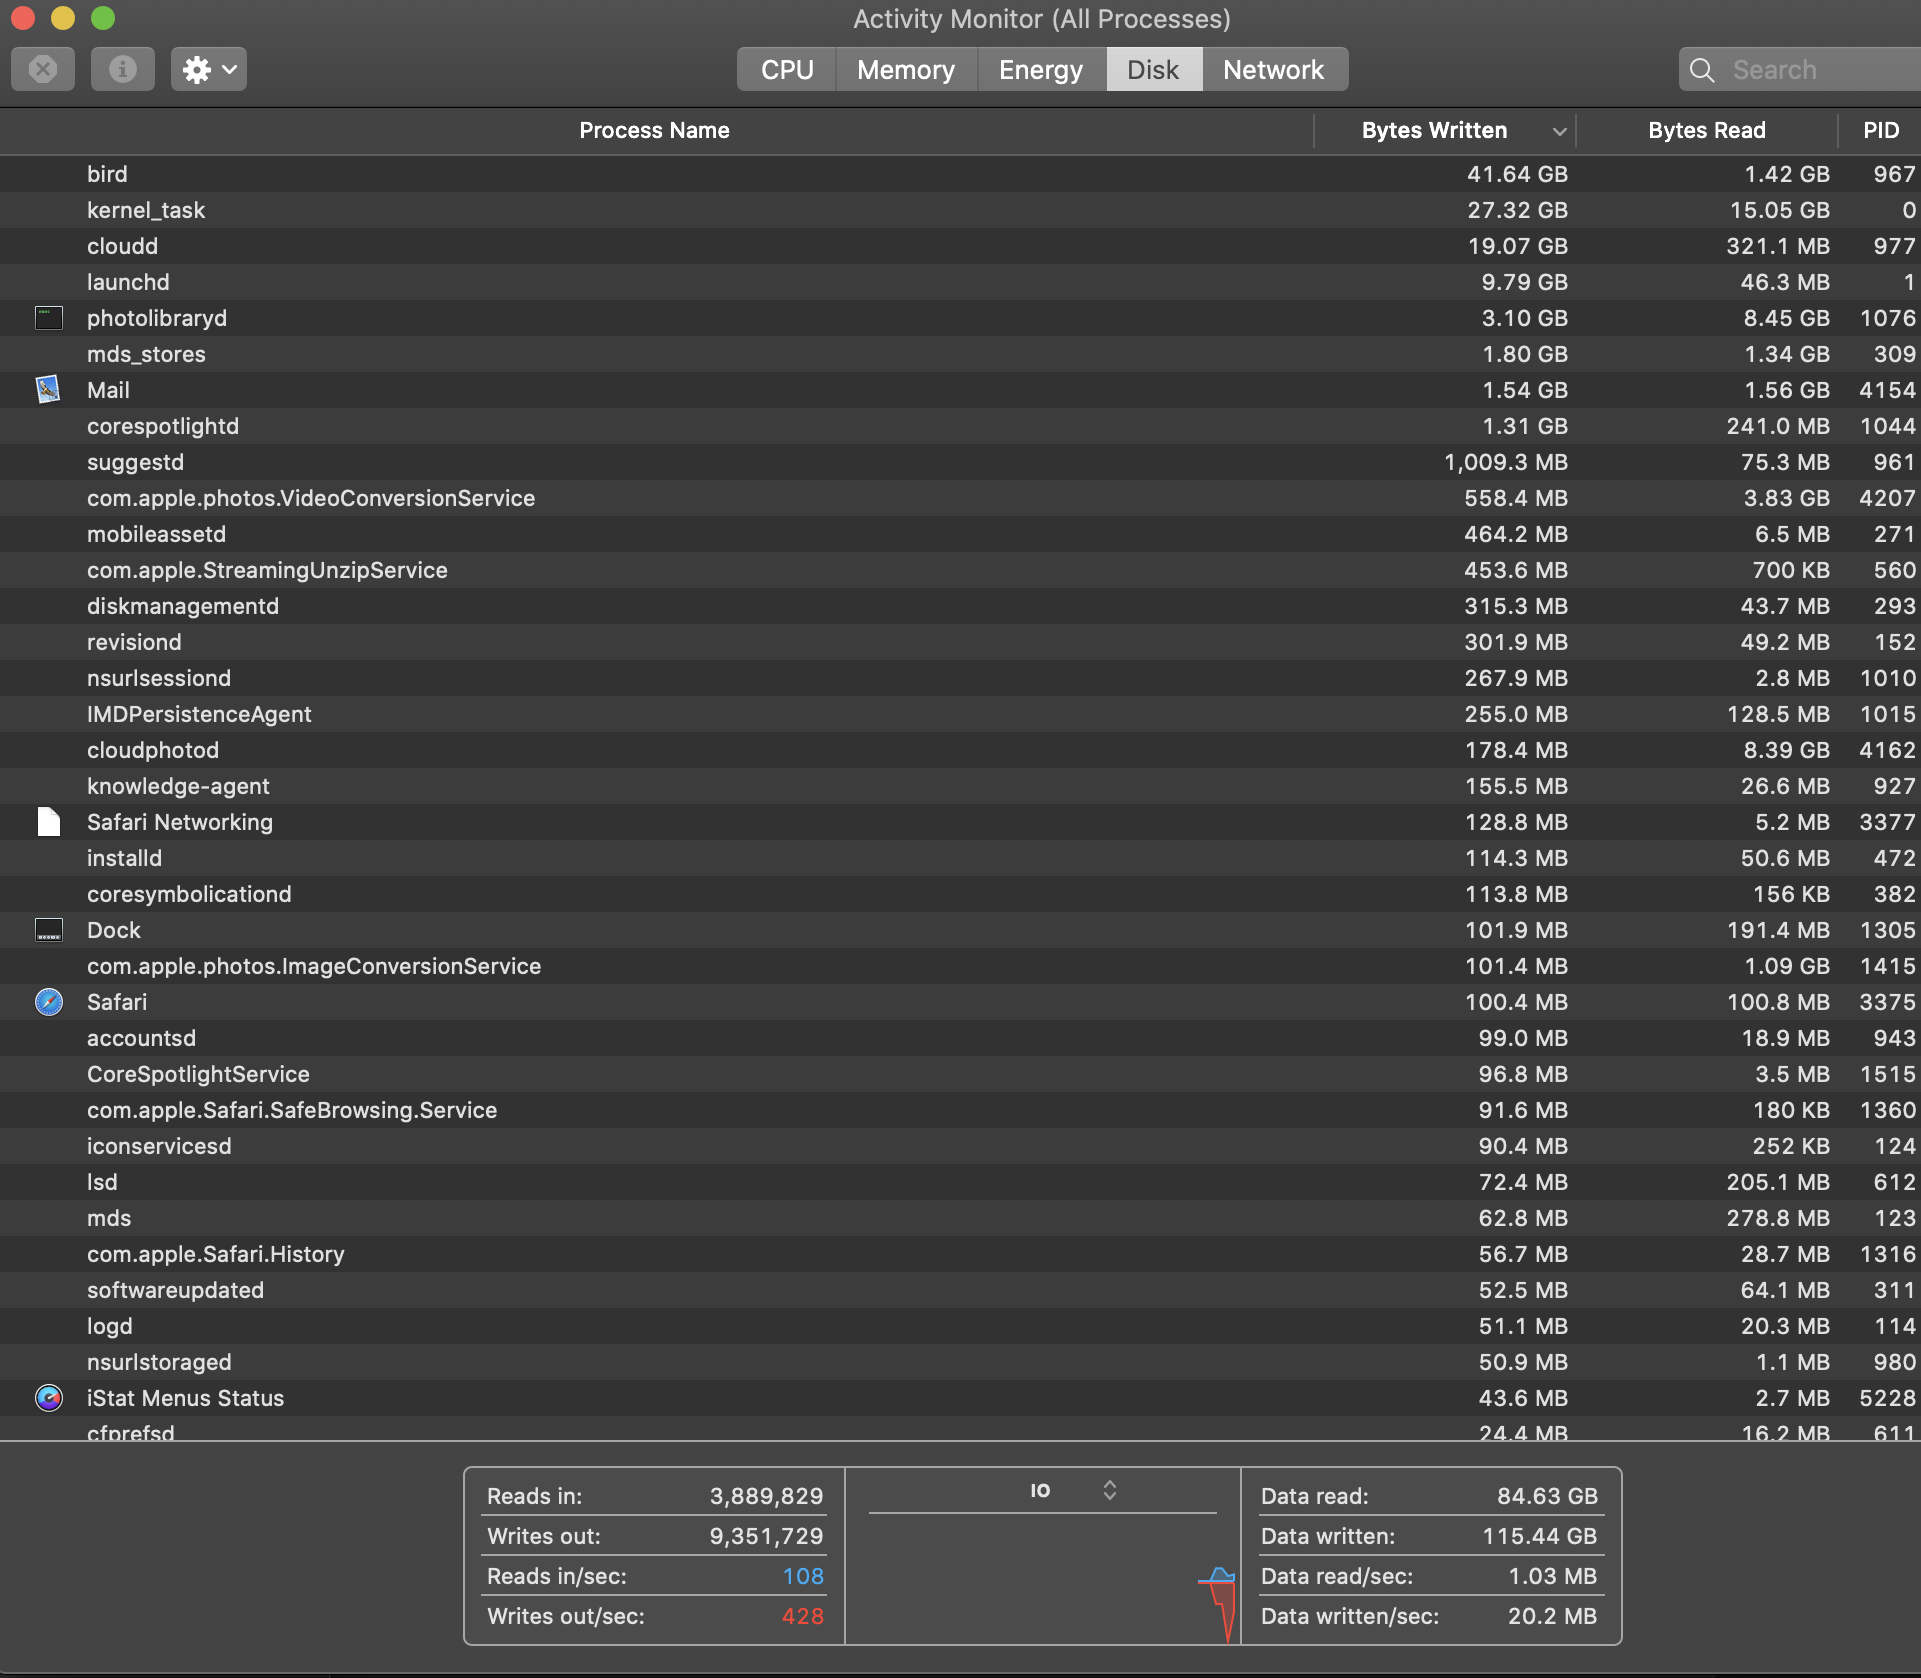The image size is (1921, 1678).
Task: Select the installd process row
Action: tap(960, 858)
